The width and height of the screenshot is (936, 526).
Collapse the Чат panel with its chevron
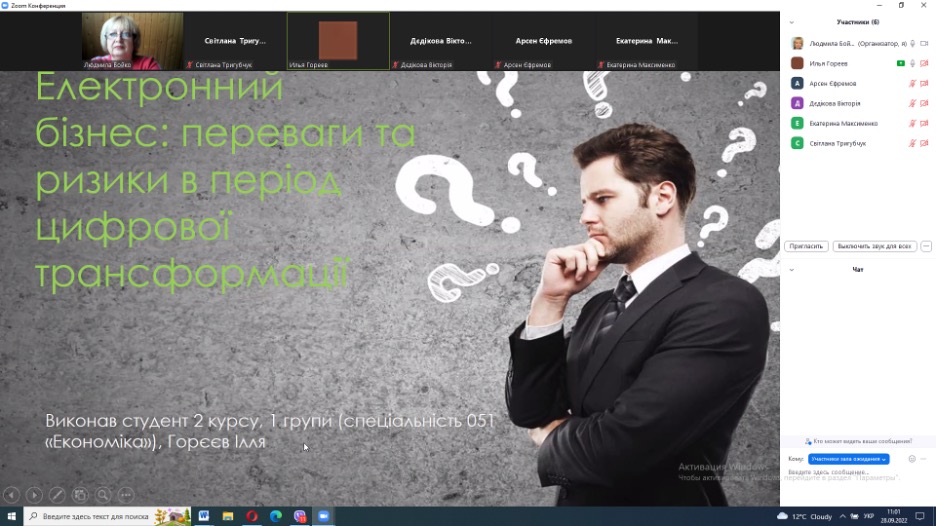click(x=792, y=270)
